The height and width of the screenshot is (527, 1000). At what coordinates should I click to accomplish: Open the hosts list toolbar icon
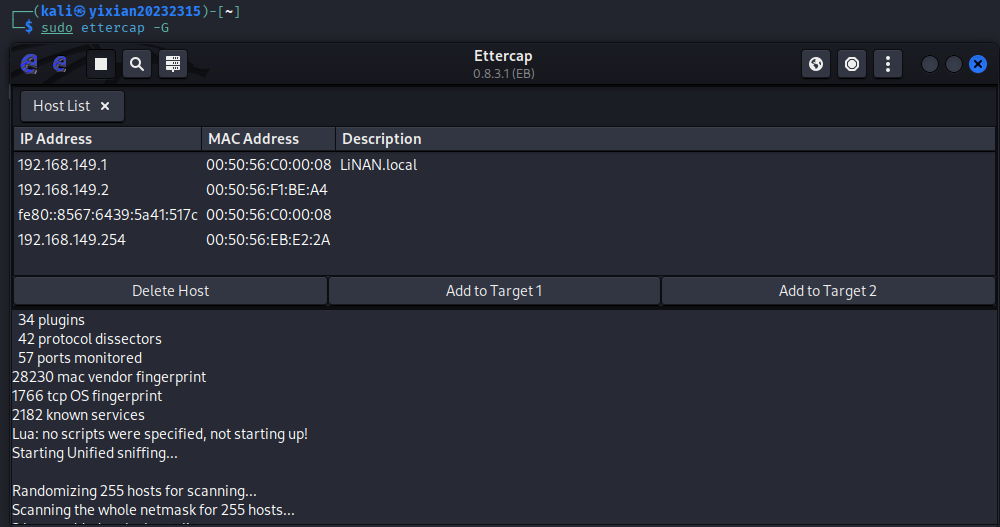click(173, 64)
